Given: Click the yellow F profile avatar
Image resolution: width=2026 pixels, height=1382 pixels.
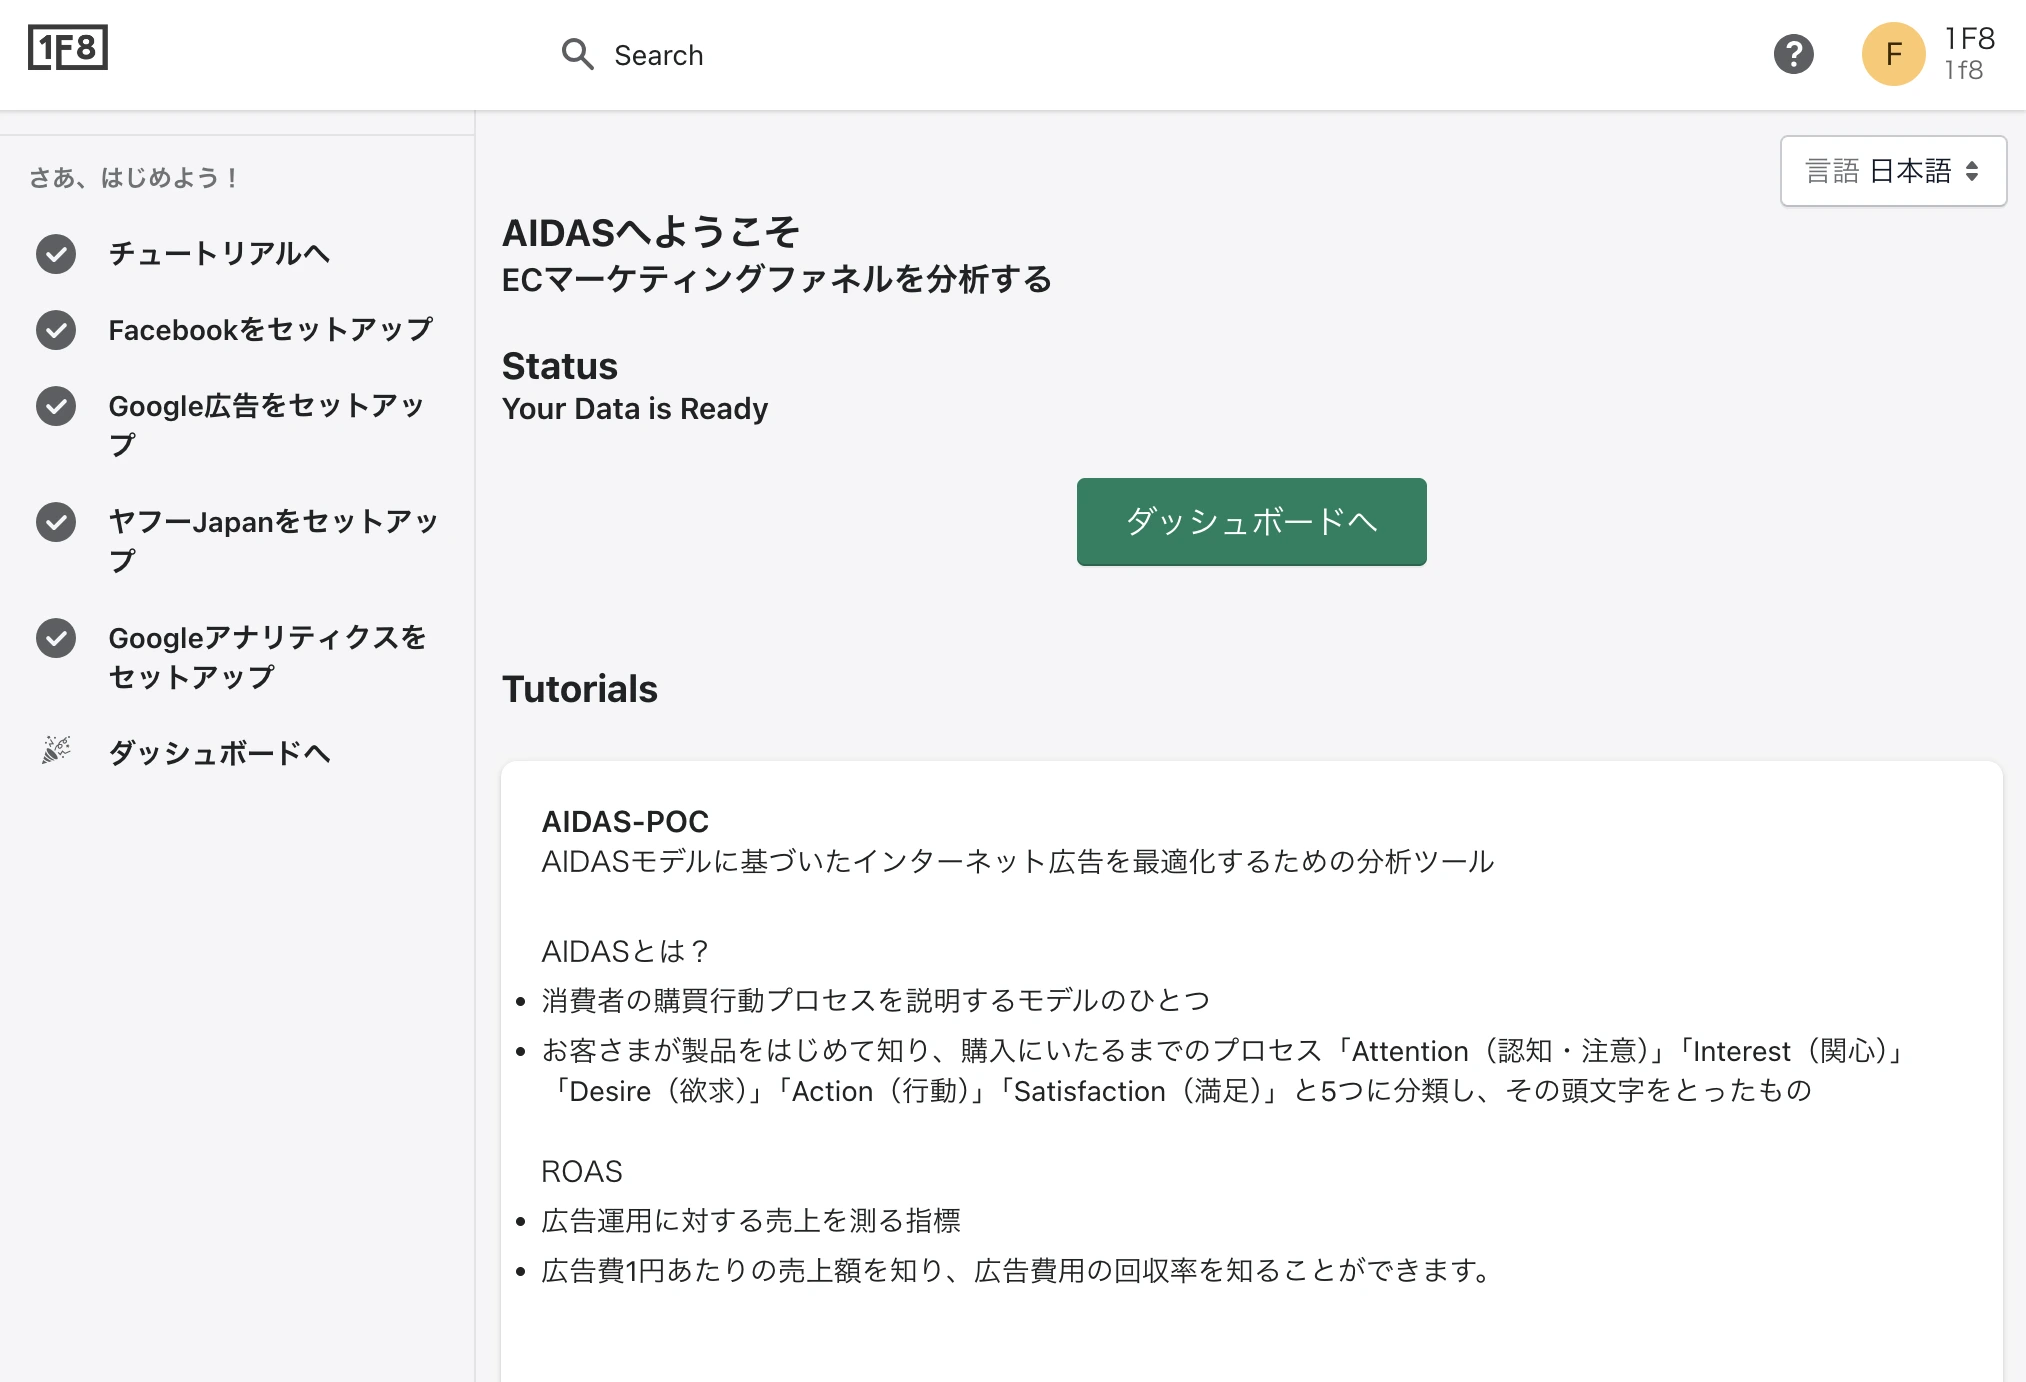Looking at the screenshot, I should pyautogui.click(x=1892, y=55).
